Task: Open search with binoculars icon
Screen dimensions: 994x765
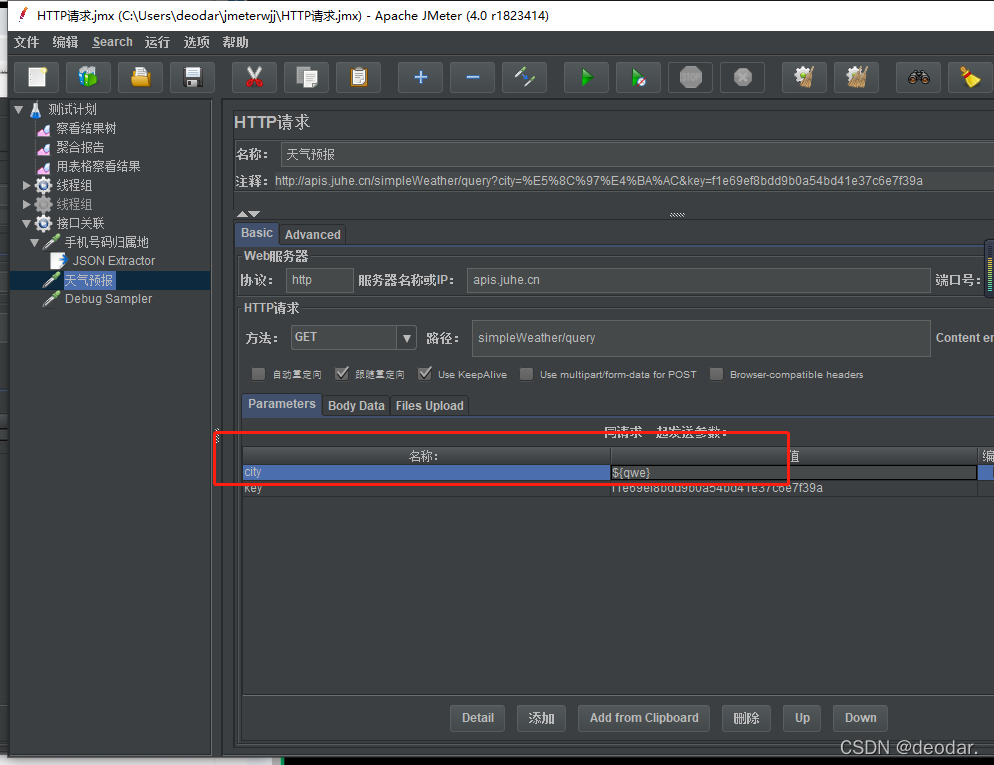Action: (919, 77)
